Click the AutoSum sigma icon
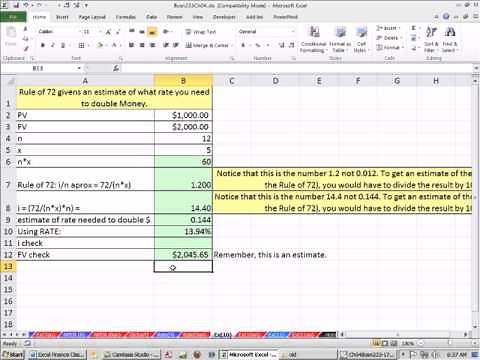The image size is (480, 360). [414, 28]
